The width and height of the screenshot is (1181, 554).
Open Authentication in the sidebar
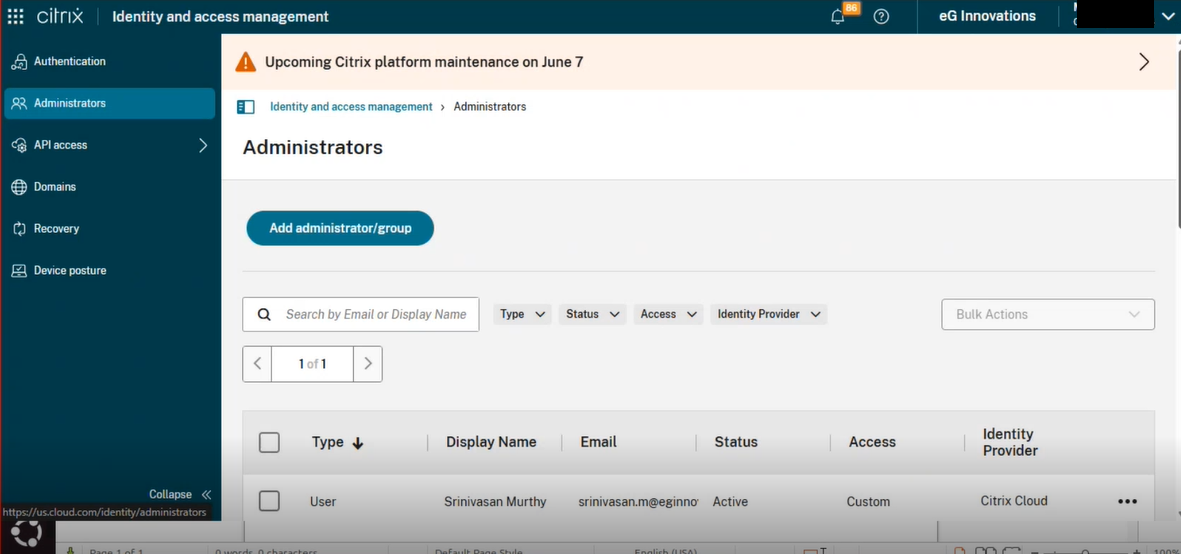click(x=69, y=61)
